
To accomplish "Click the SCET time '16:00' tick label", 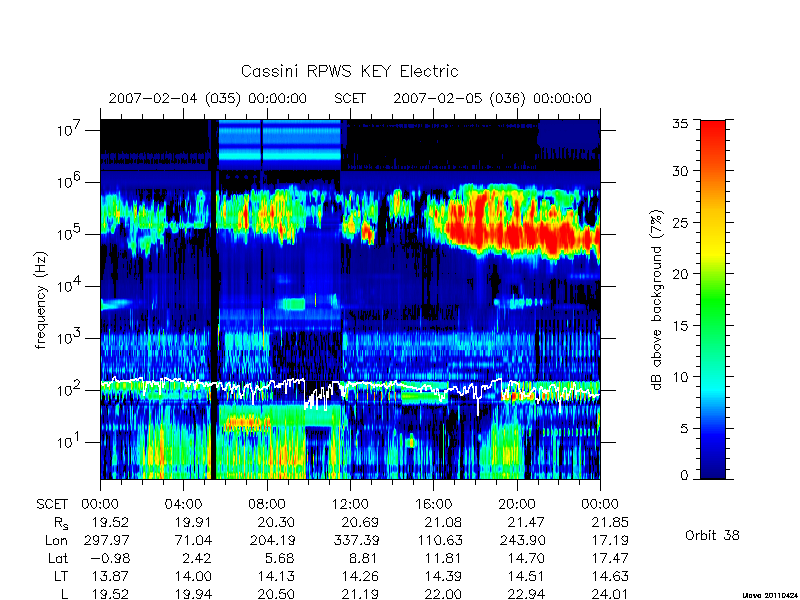I will (433, 505).
